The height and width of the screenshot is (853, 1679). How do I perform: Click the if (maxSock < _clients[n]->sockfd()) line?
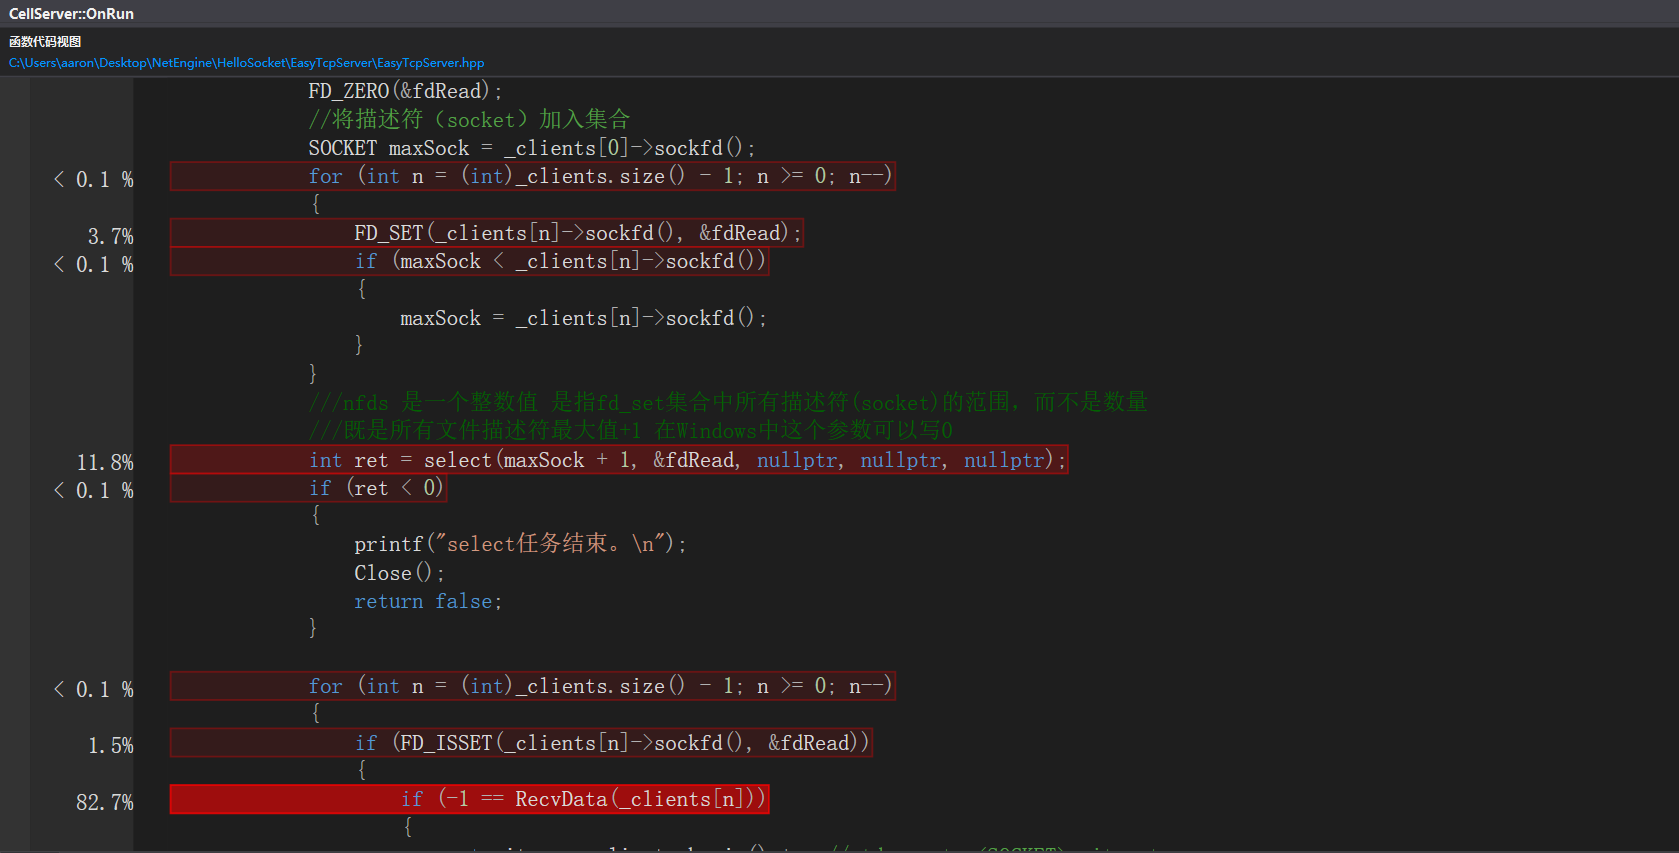click(469, 261)
